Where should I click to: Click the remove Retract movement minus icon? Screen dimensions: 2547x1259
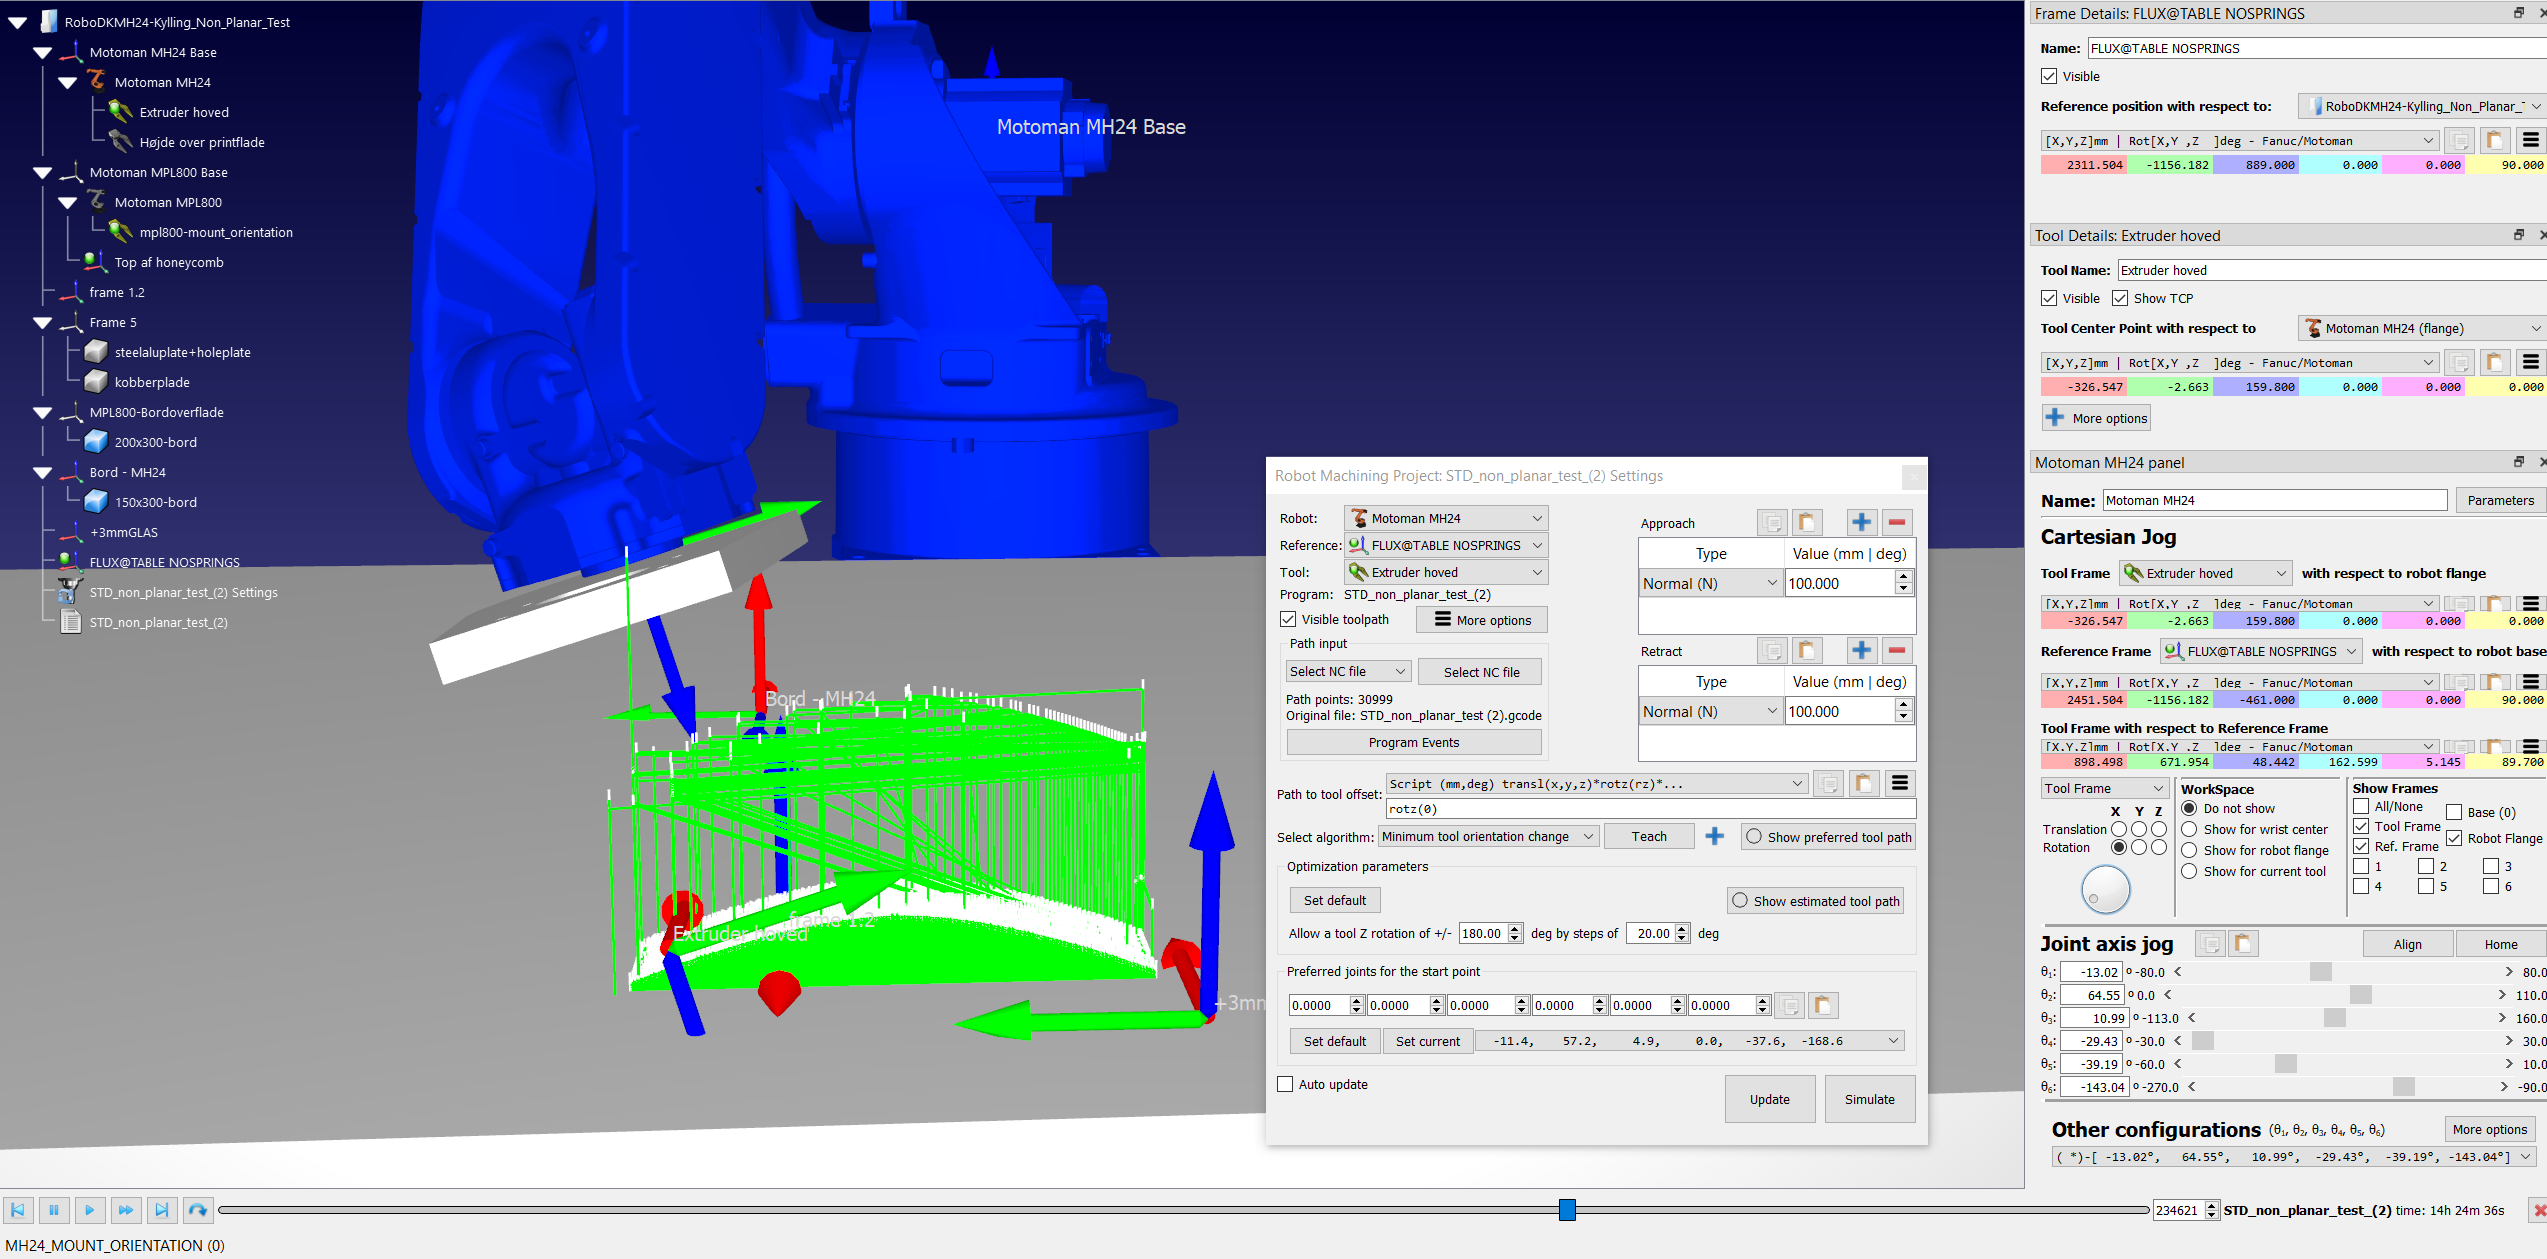click(1897, 650)
